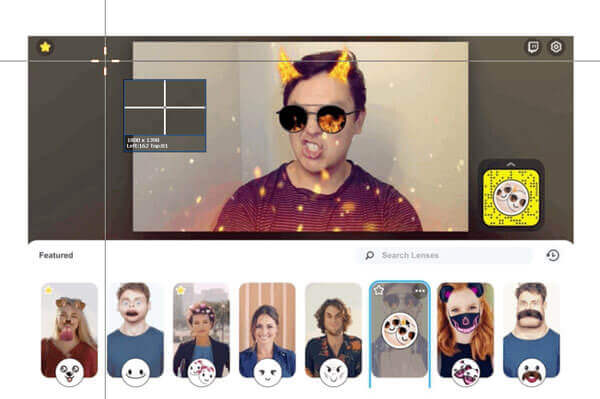Open the favorites star in top-left corner

pyautogui.click(x=45, y=47)
